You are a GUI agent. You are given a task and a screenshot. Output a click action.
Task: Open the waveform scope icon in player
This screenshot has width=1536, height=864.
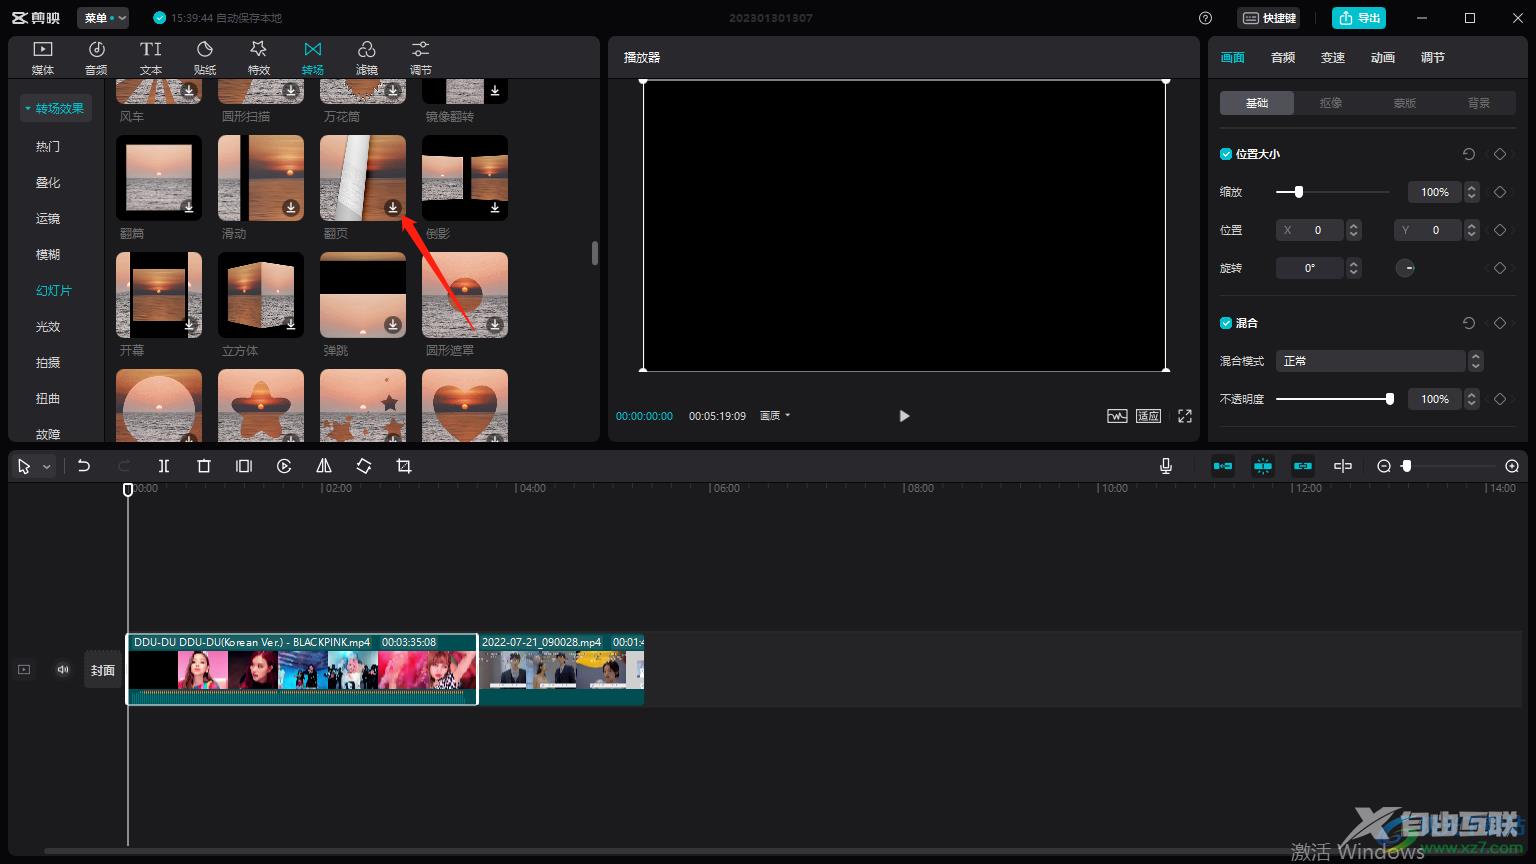(1117, 416)
